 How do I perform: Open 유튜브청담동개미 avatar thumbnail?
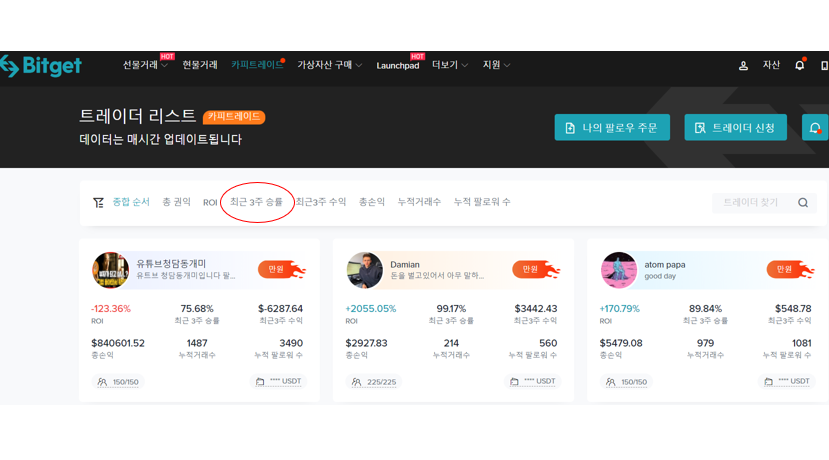click(110, 270)
